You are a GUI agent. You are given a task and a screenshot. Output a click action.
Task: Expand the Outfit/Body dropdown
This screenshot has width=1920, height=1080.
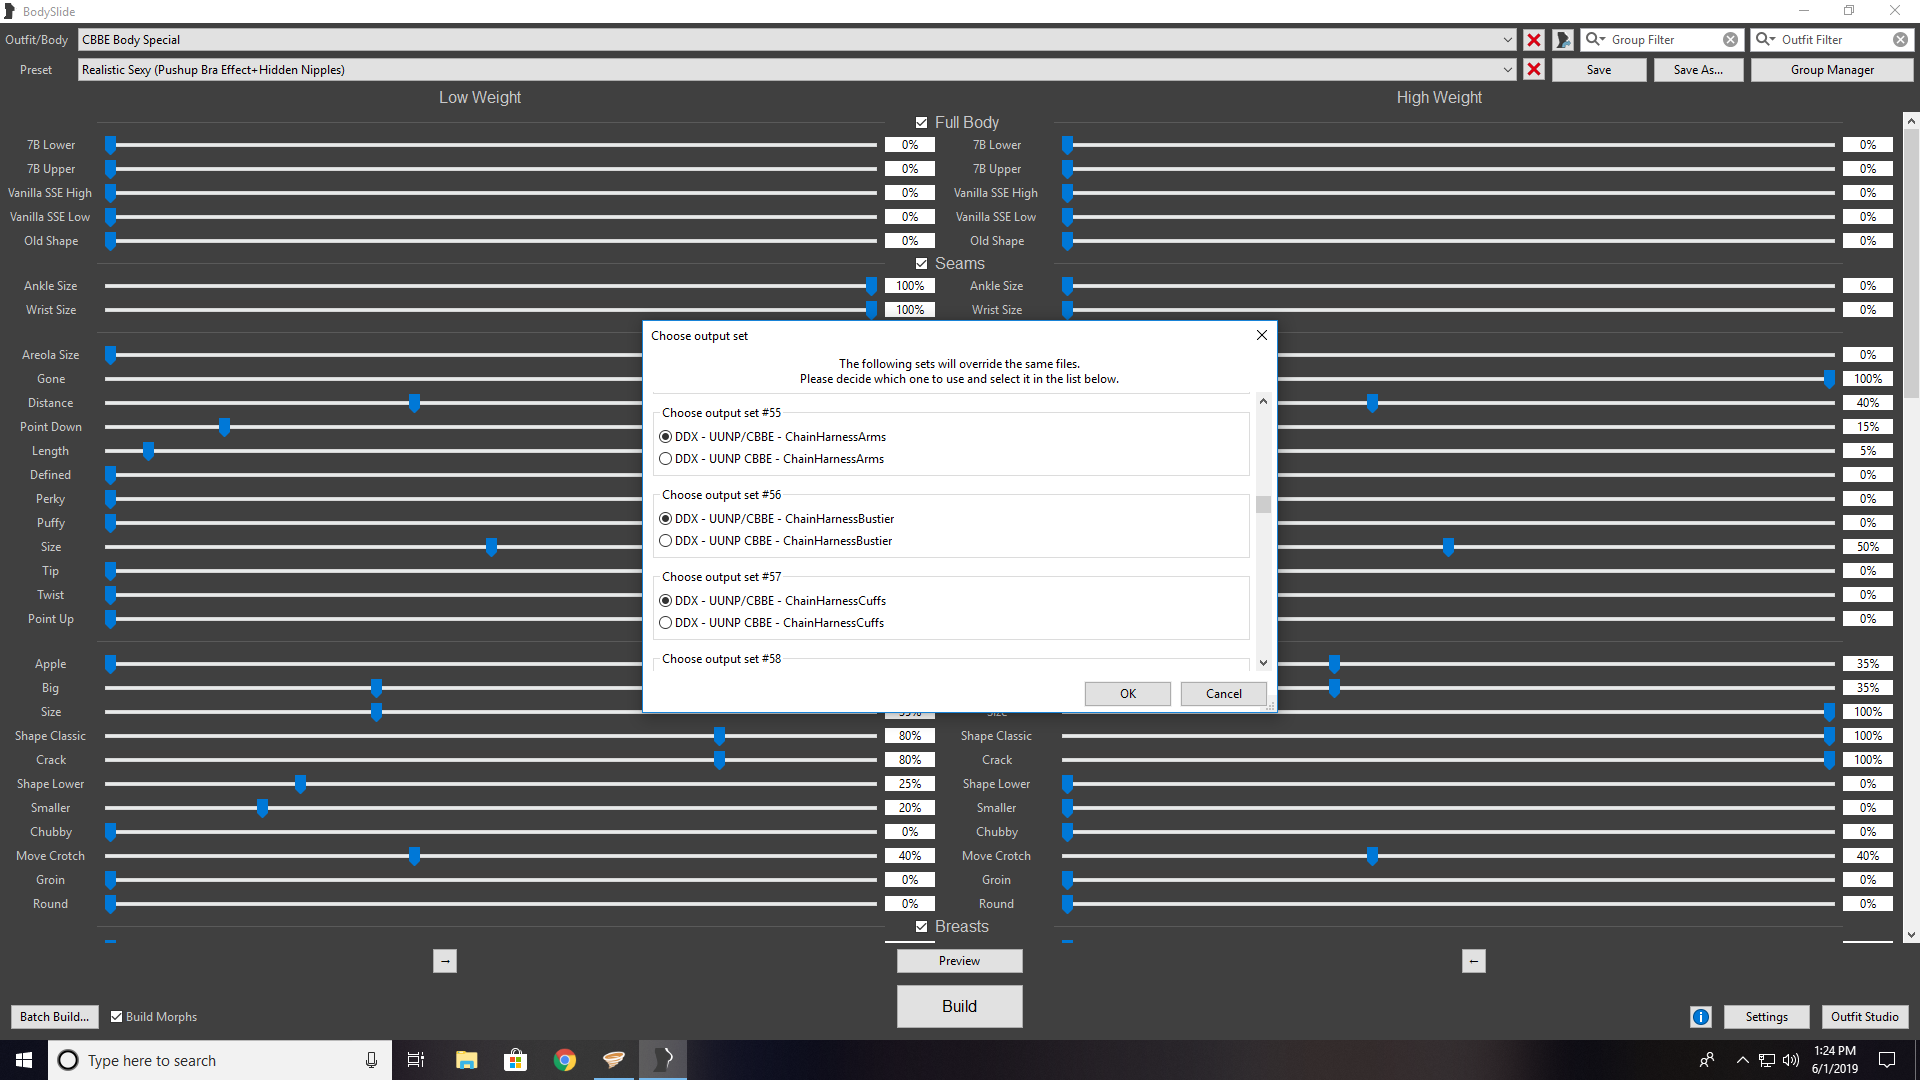pyautogui.click(x=1507, y=40)
